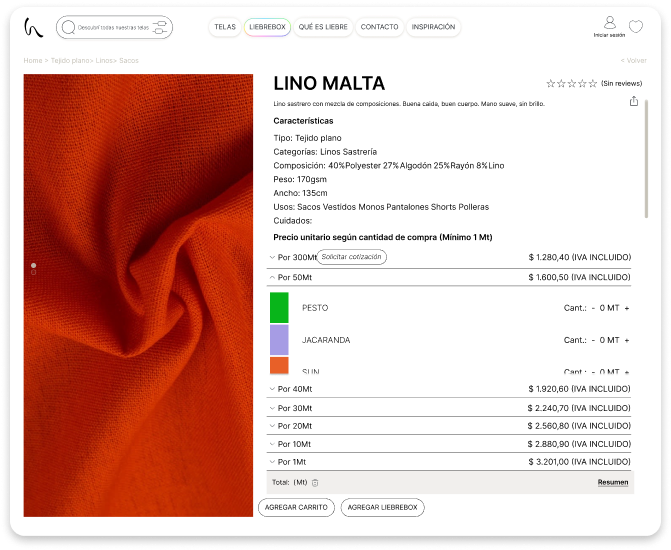This screenshot has height=550, width=671.
Task: Click the AGREGAR CARRITO button
Action: (295, 507)
